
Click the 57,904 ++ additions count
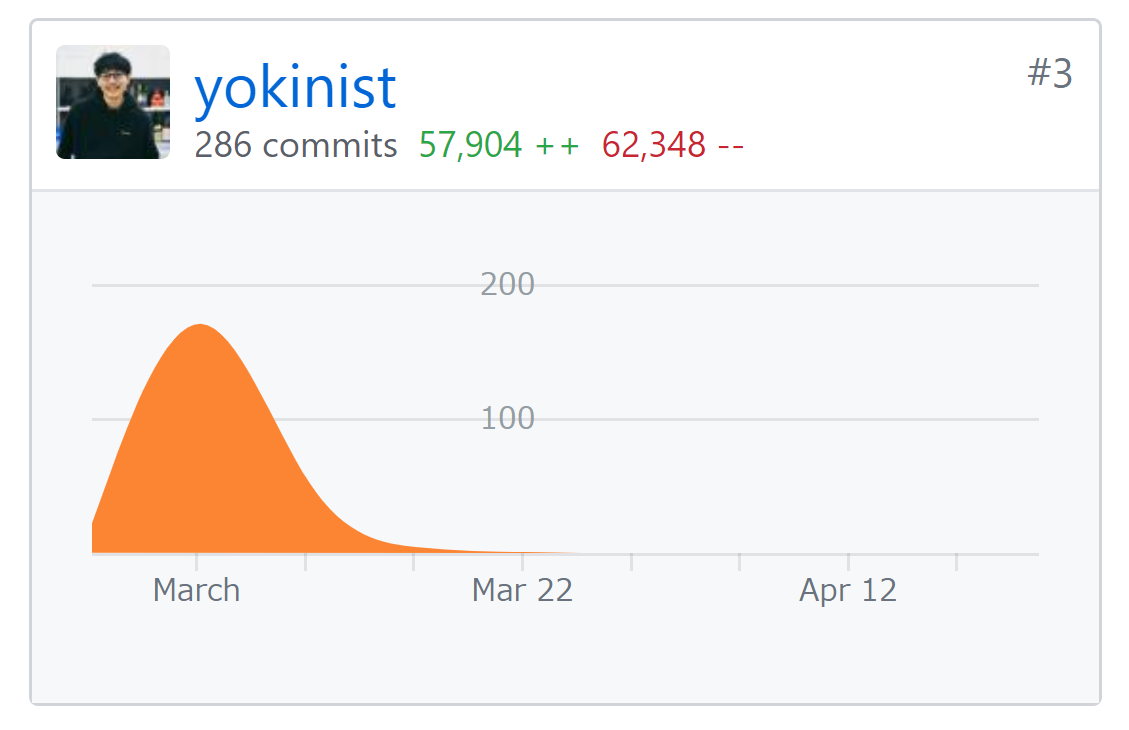coord(499,145)
